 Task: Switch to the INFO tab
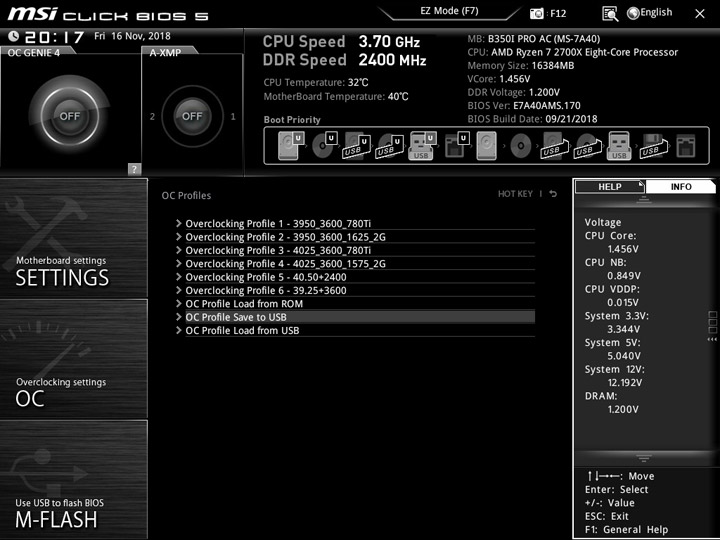pos(681,186)
